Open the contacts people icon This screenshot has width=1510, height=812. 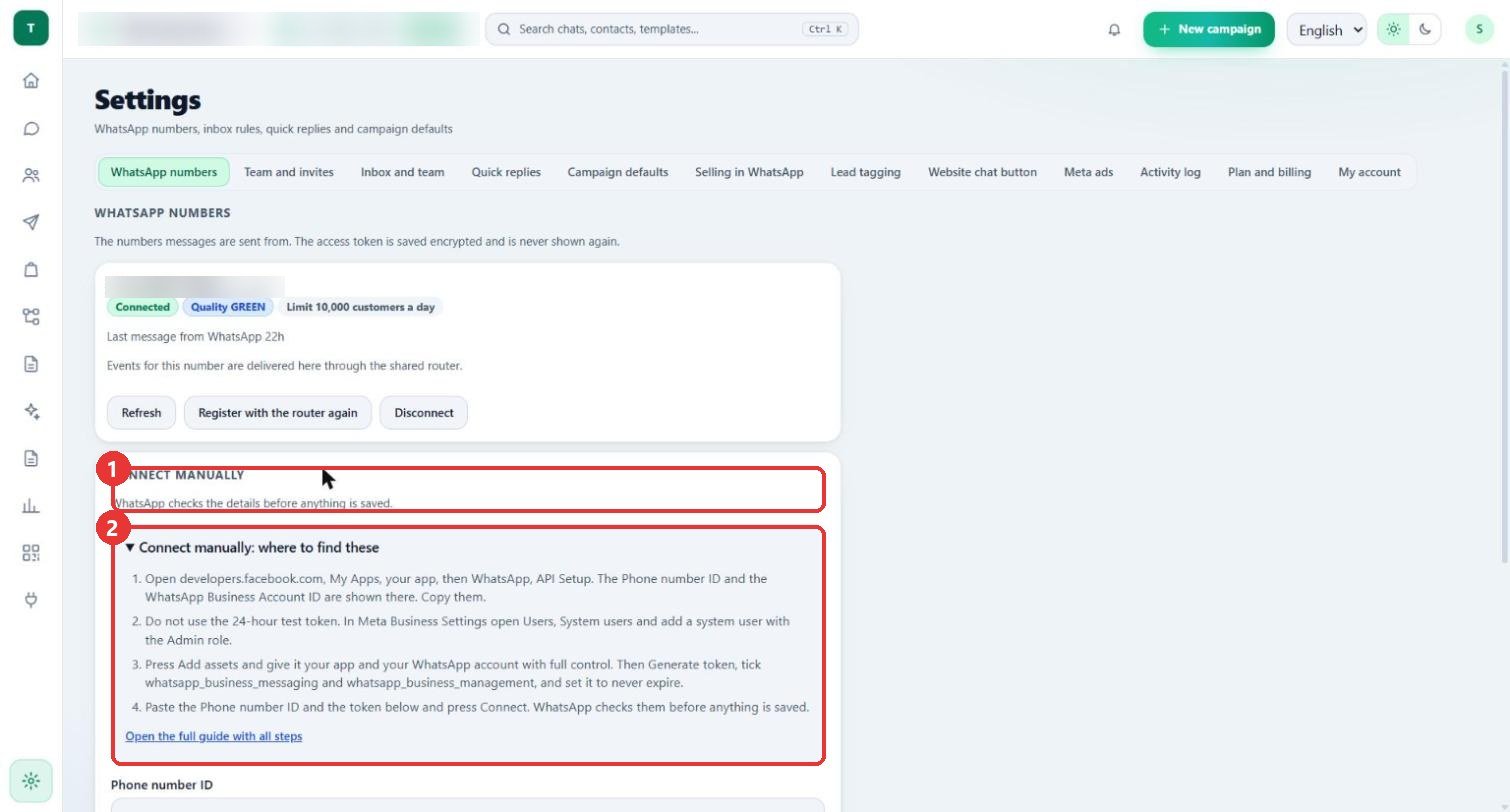coord(31,175)
